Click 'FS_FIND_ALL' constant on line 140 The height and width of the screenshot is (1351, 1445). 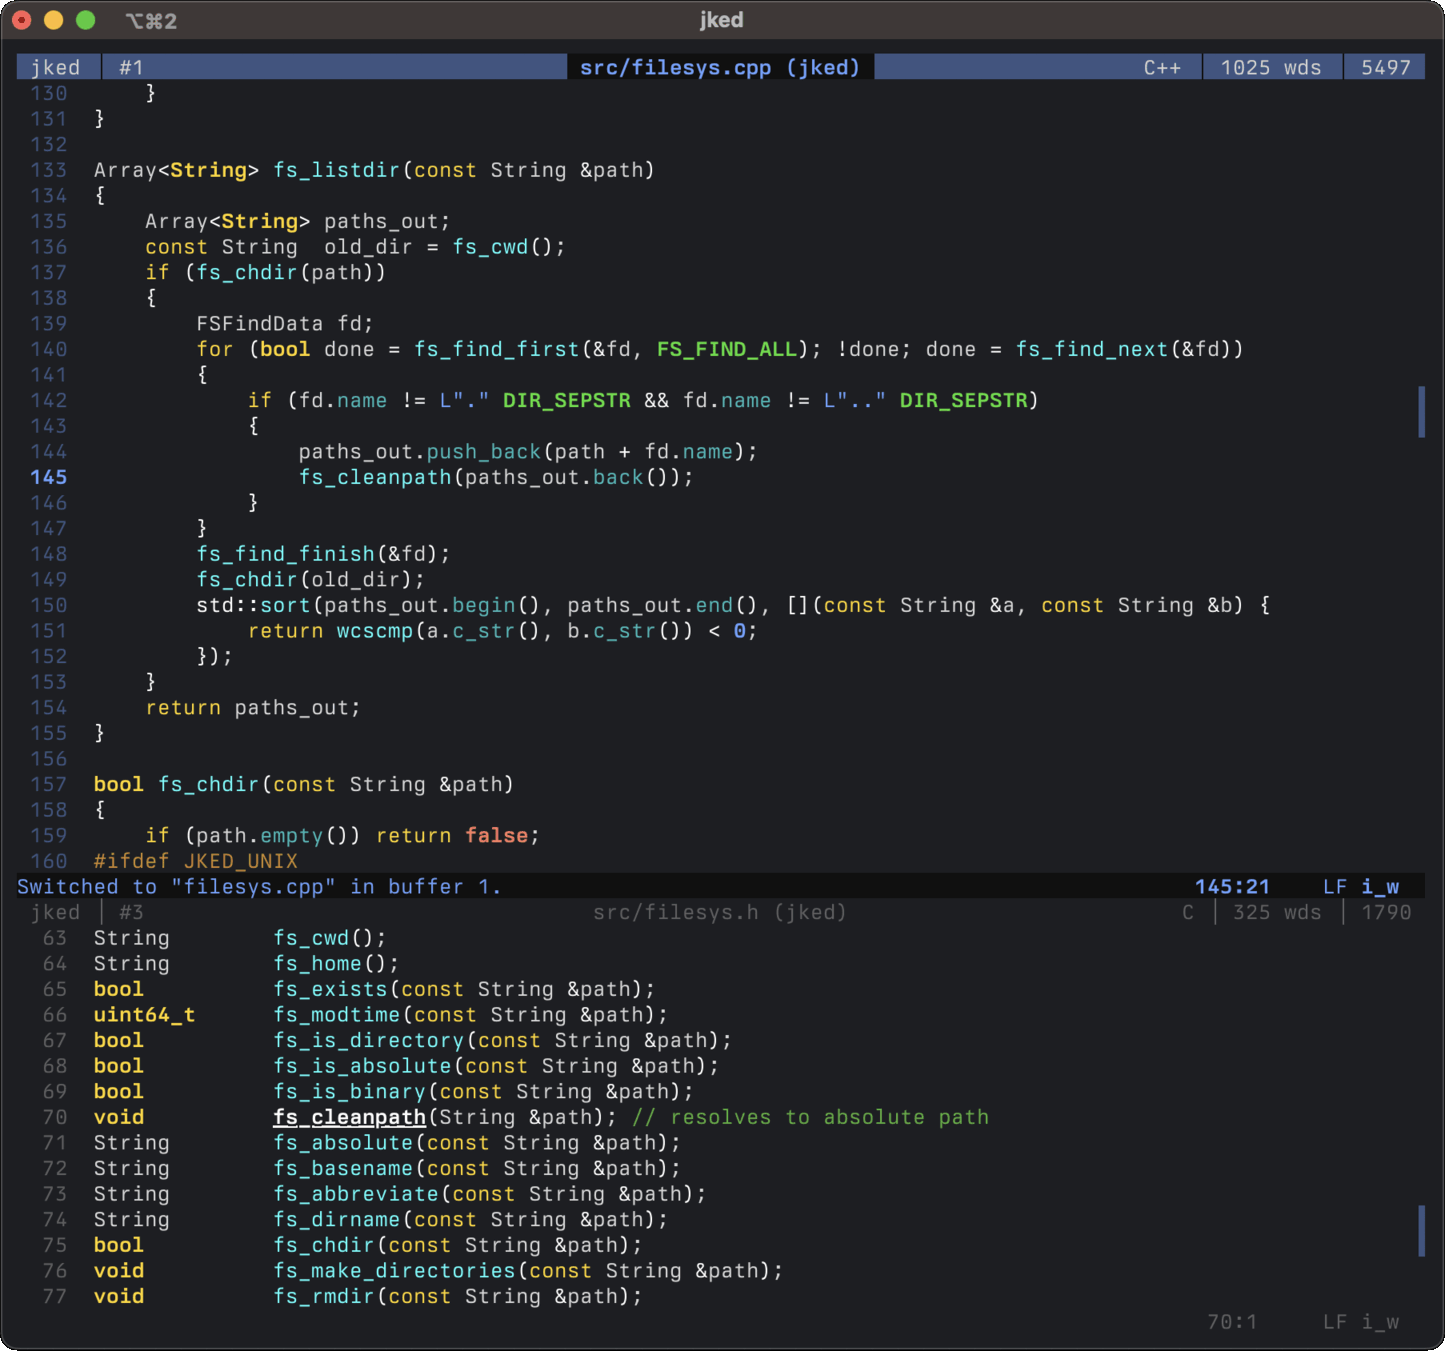pyautogui.click(x=727, y=349)
